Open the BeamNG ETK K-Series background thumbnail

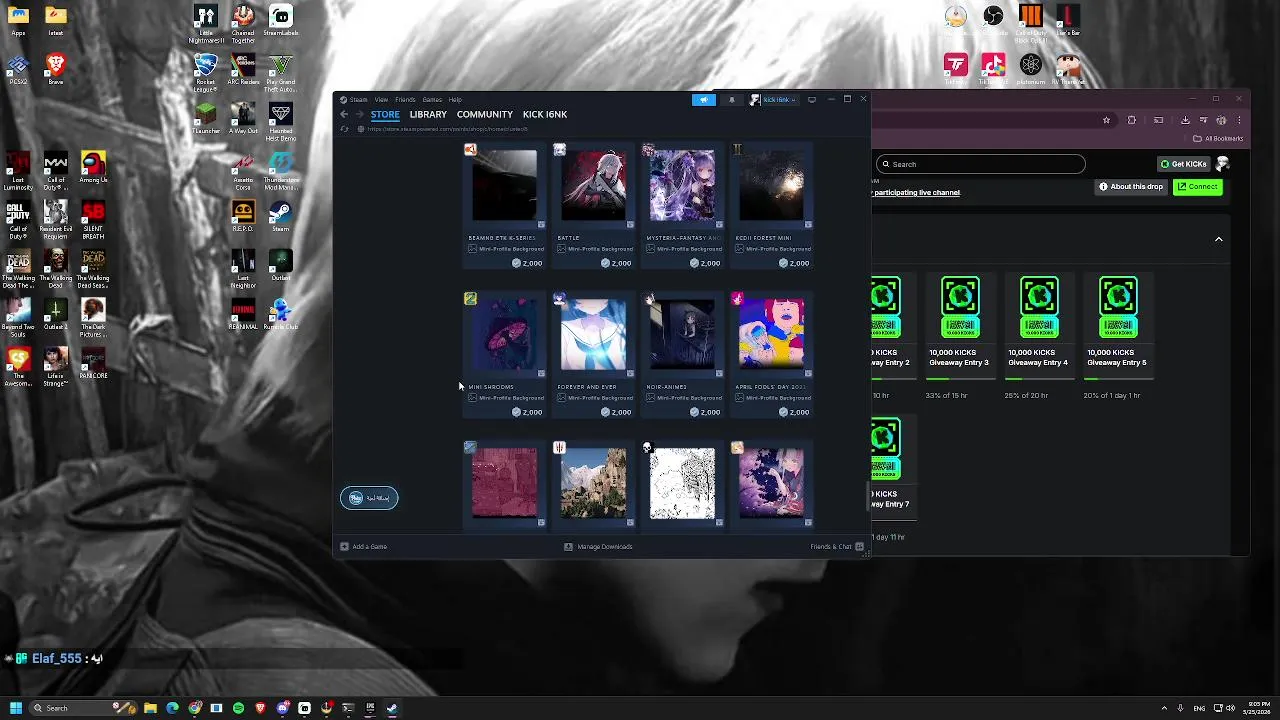coord(504,185)
